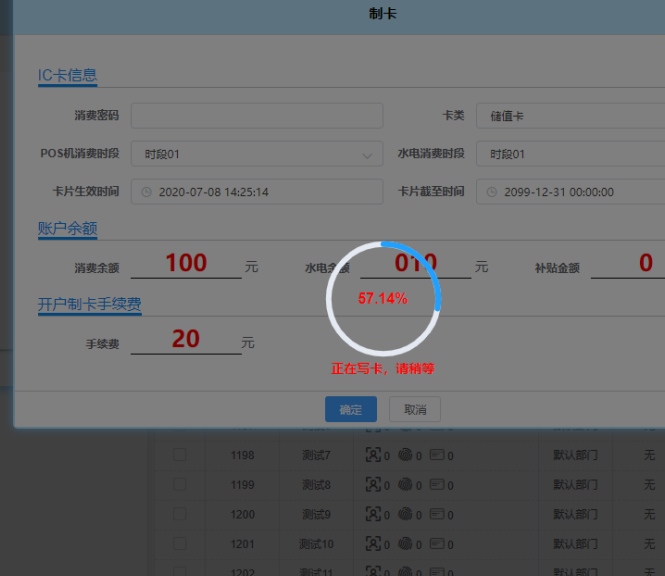This screenshot has height=576, width=665.
Task: Click the 消费余额 amount field showing 100
Action: [186, 264]
